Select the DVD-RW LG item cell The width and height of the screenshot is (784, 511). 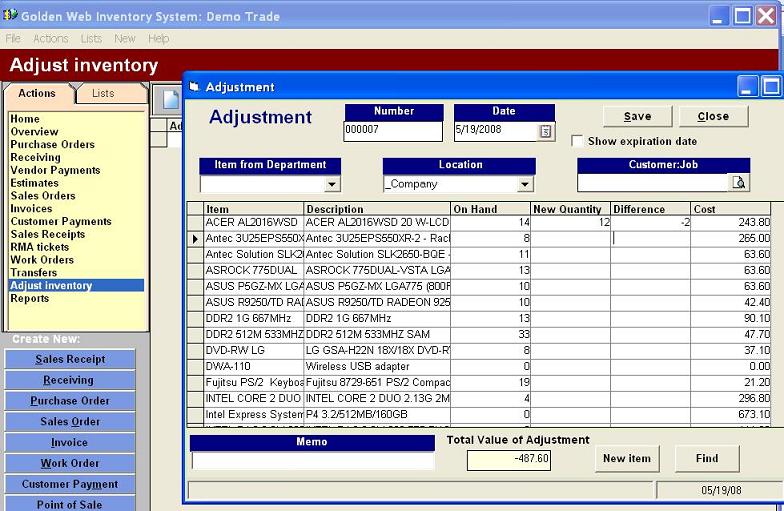[254, 350]
